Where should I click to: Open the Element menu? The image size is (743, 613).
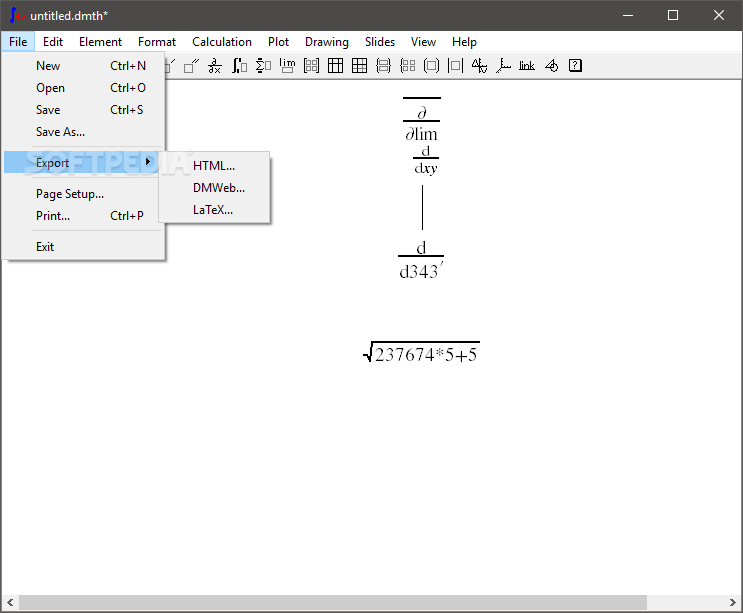pyautogui.click(x=100, y=42)
